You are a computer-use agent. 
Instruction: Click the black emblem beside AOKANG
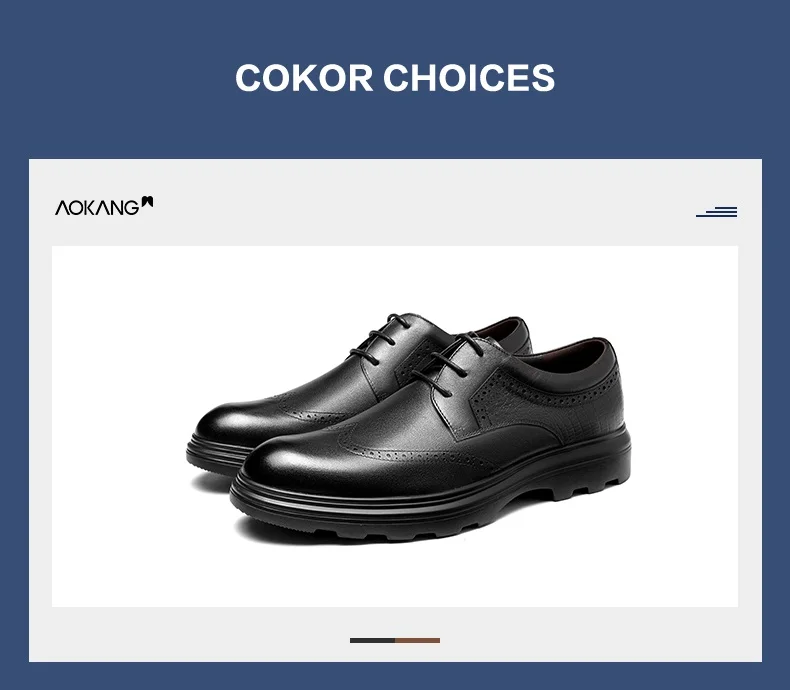point(147,201)
